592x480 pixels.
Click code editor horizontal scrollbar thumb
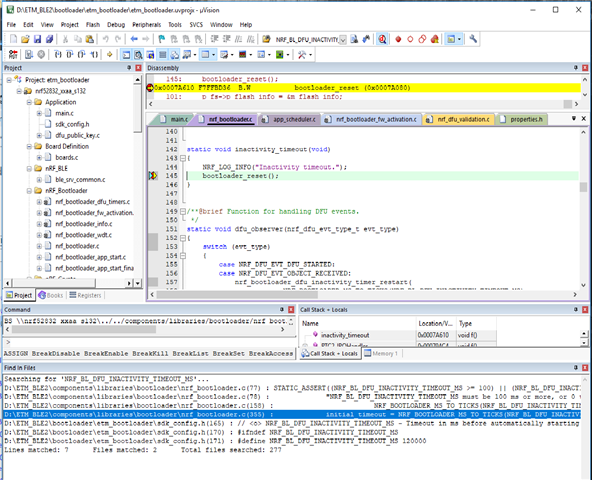coord(237,294)
